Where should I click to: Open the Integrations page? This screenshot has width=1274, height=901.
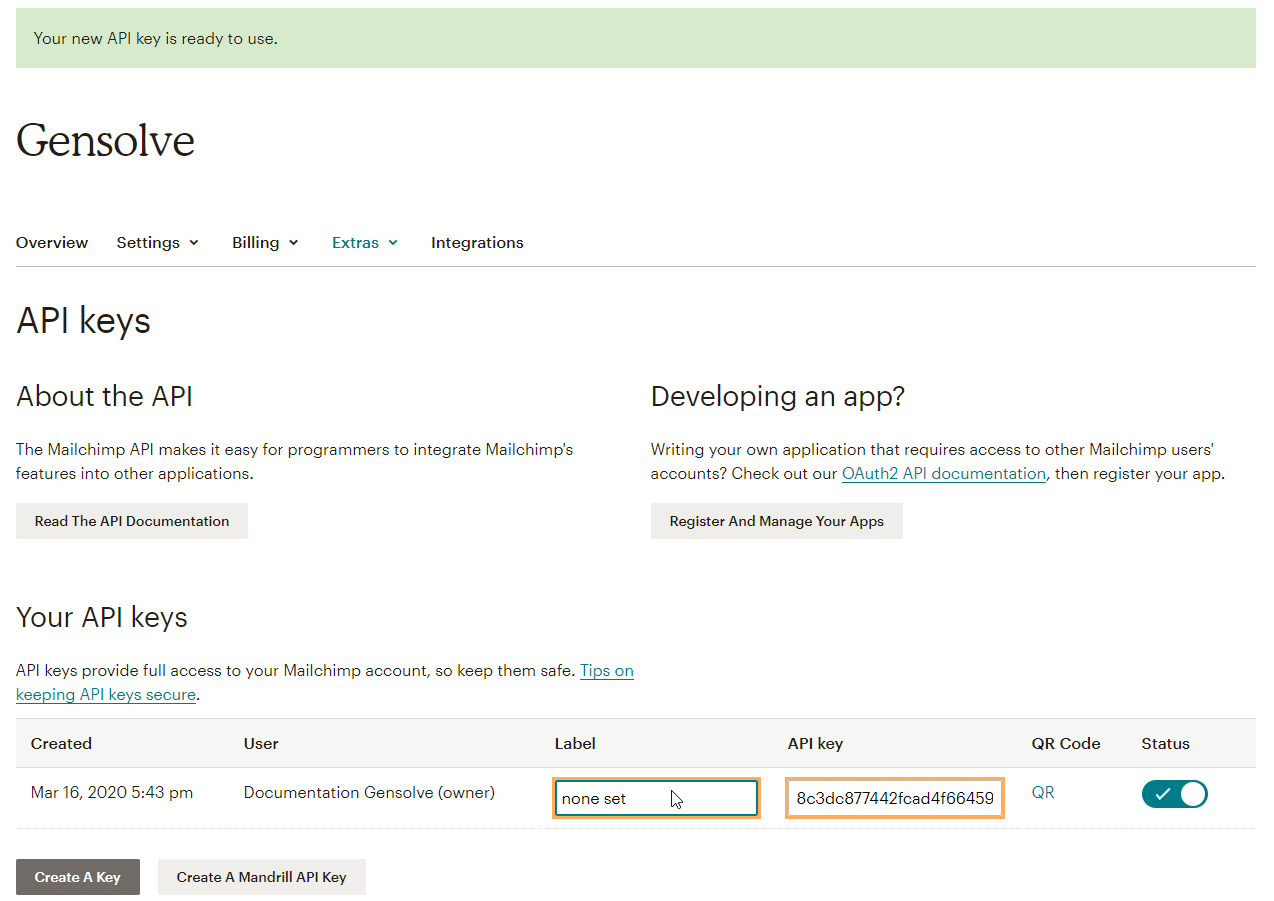tap(477, 242)
